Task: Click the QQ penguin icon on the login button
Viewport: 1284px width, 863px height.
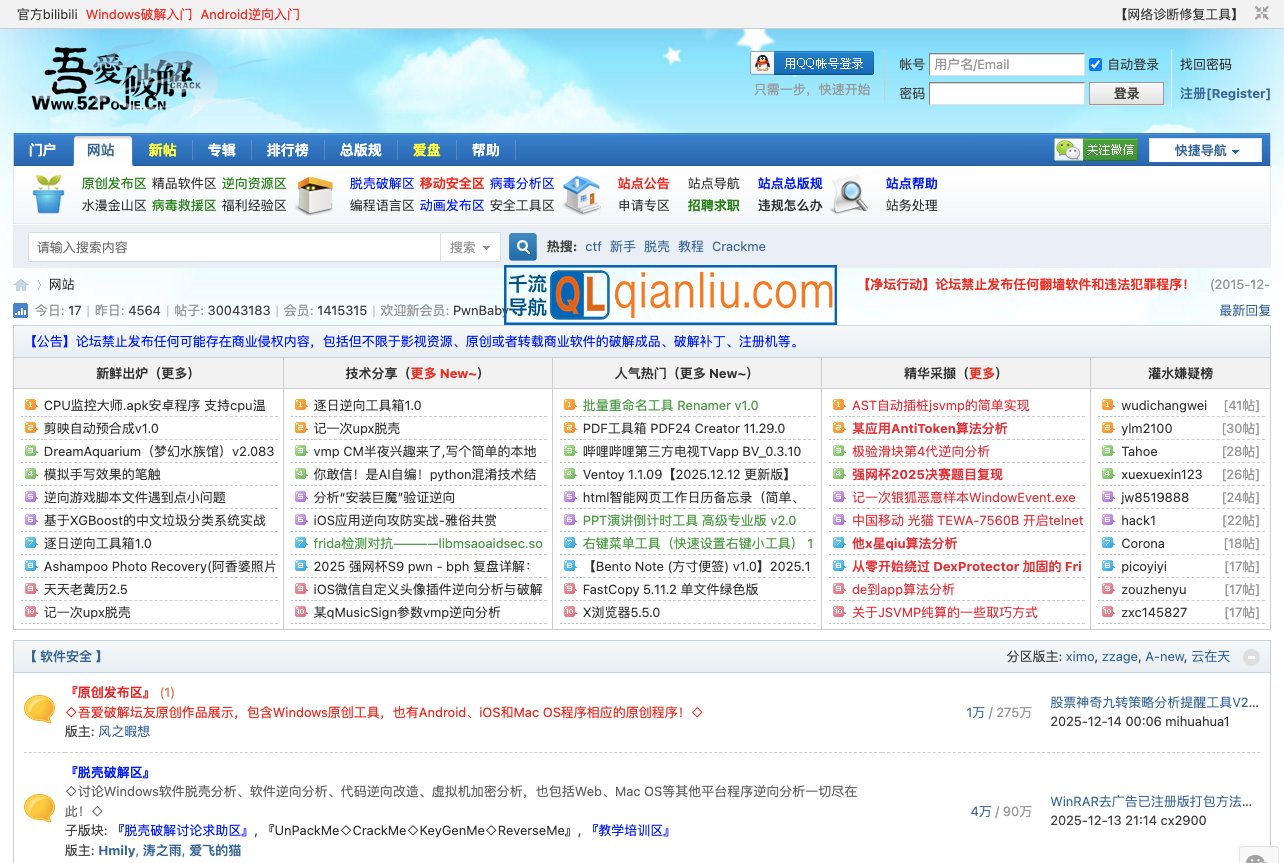Action: [763, 62]
